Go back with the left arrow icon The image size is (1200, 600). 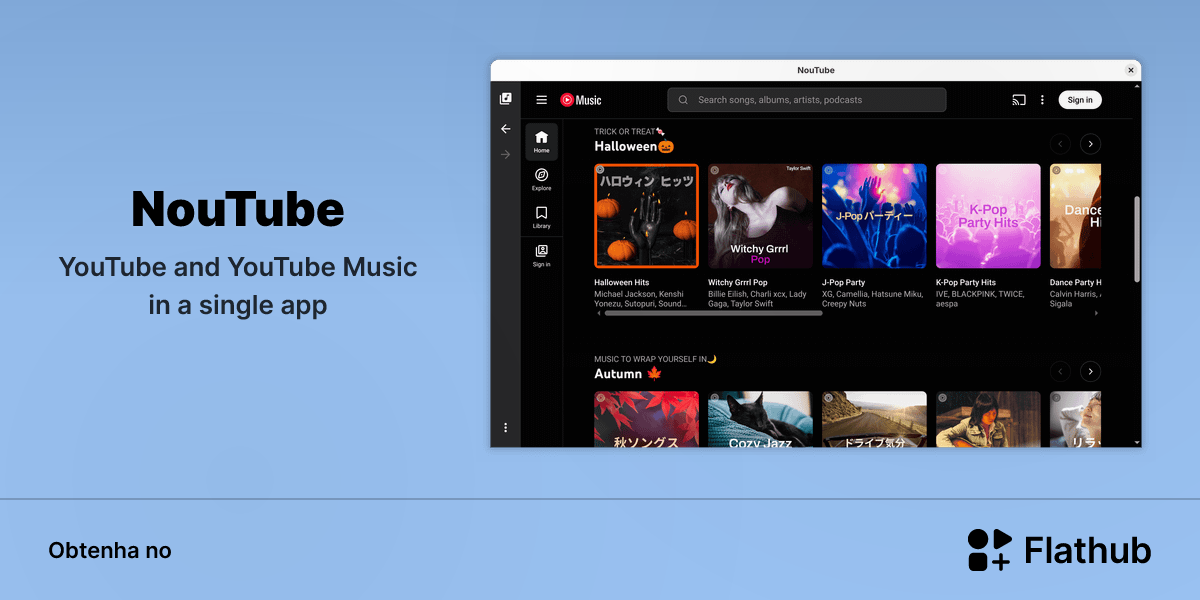coord(506,129)
